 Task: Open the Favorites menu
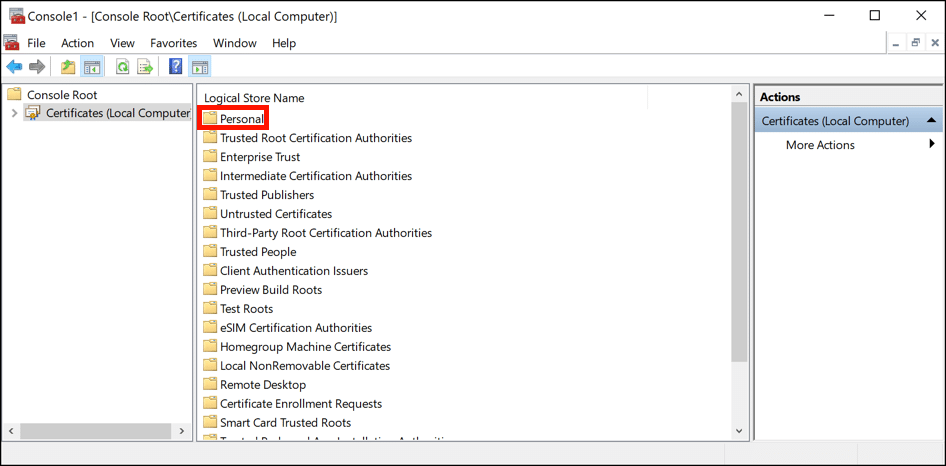tap(173, 43)
